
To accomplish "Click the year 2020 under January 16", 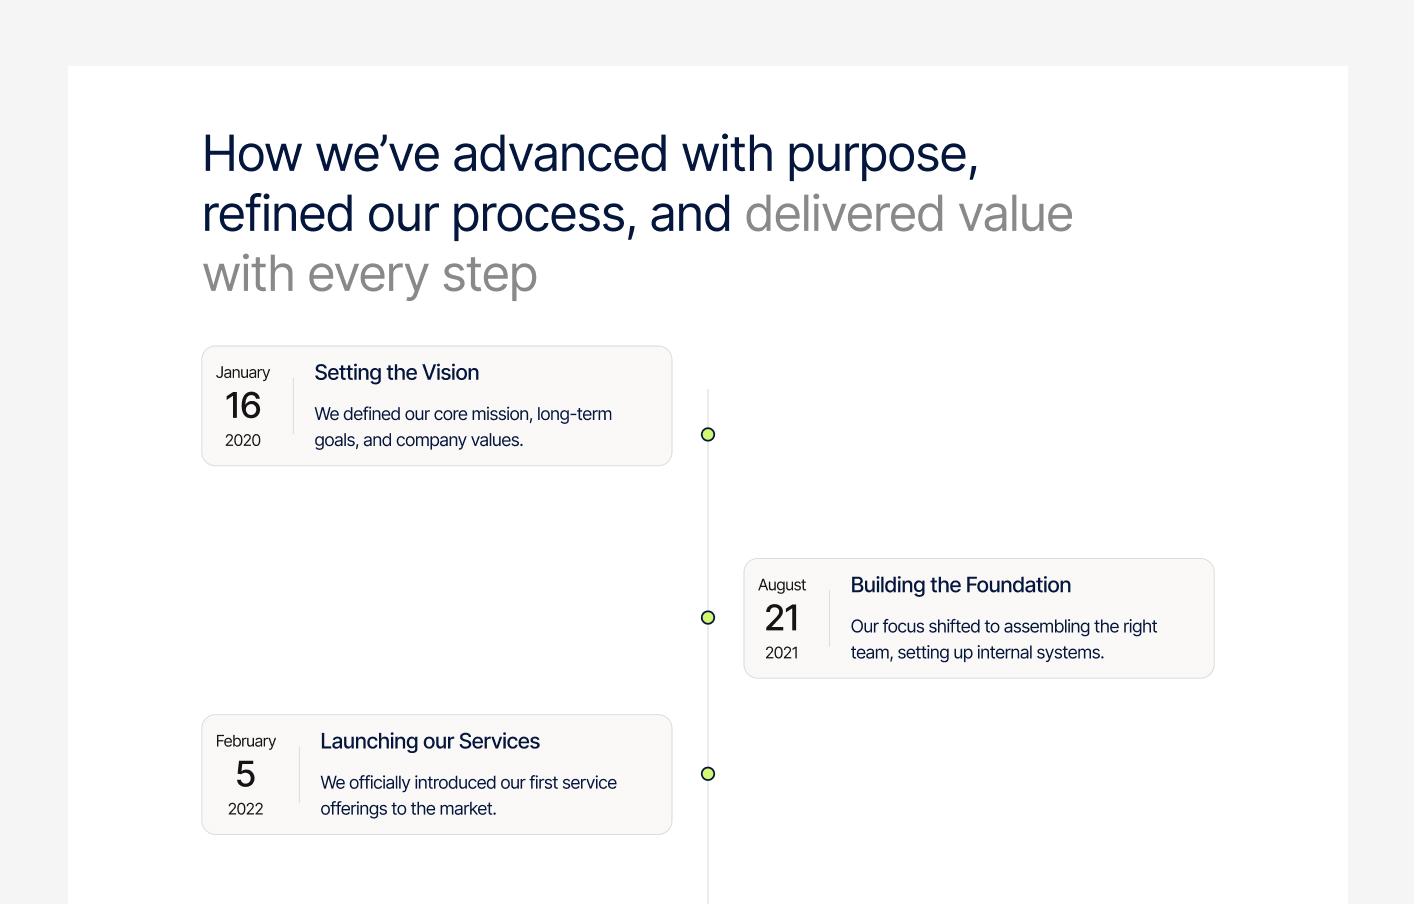I will (x=243, y=439).
